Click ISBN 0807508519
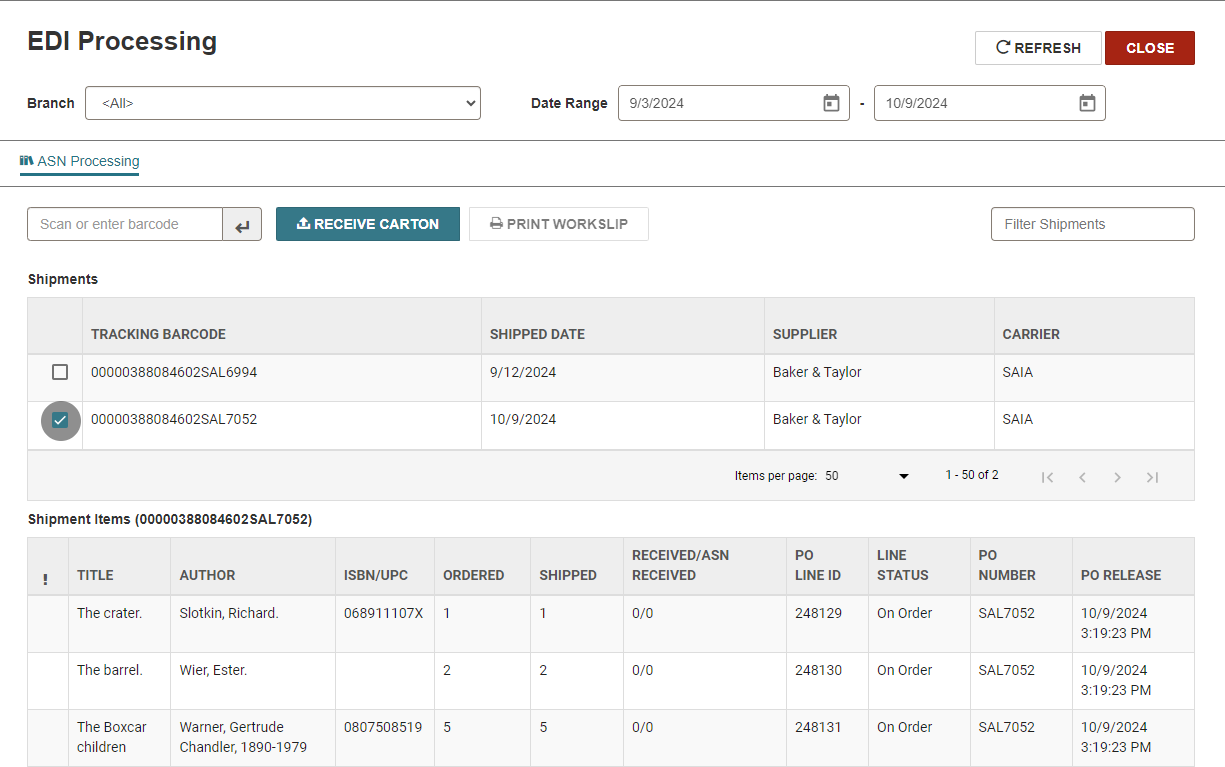 383,727
